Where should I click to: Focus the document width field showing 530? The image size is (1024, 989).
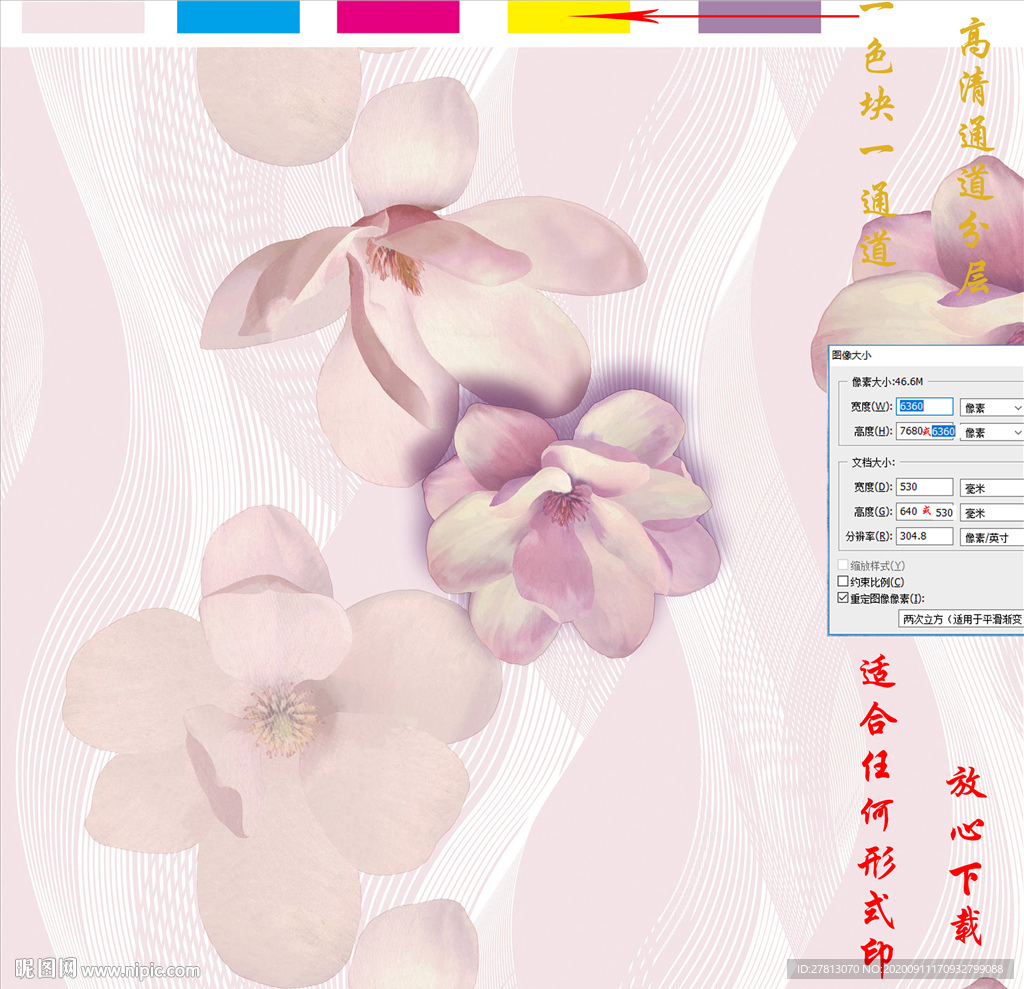point(924,487)
